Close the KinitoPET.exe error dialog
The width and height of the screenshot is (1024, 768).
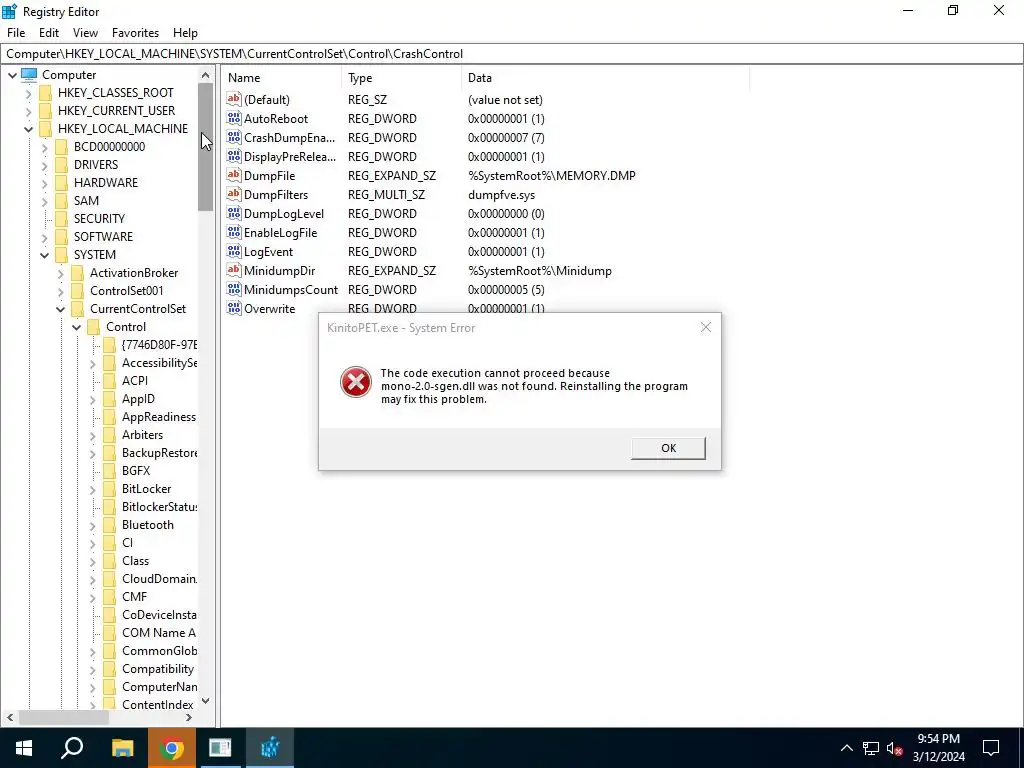click(x=705, y=327)
